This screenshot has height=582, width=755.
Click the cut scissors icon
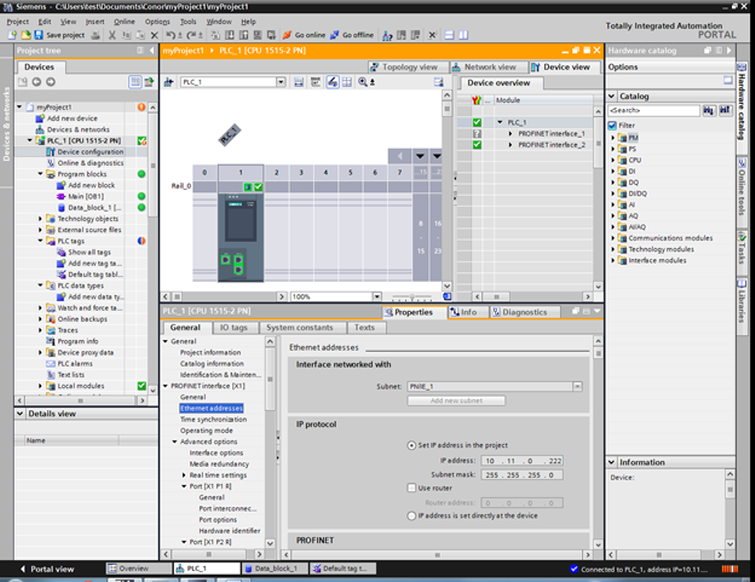point(112,35)
